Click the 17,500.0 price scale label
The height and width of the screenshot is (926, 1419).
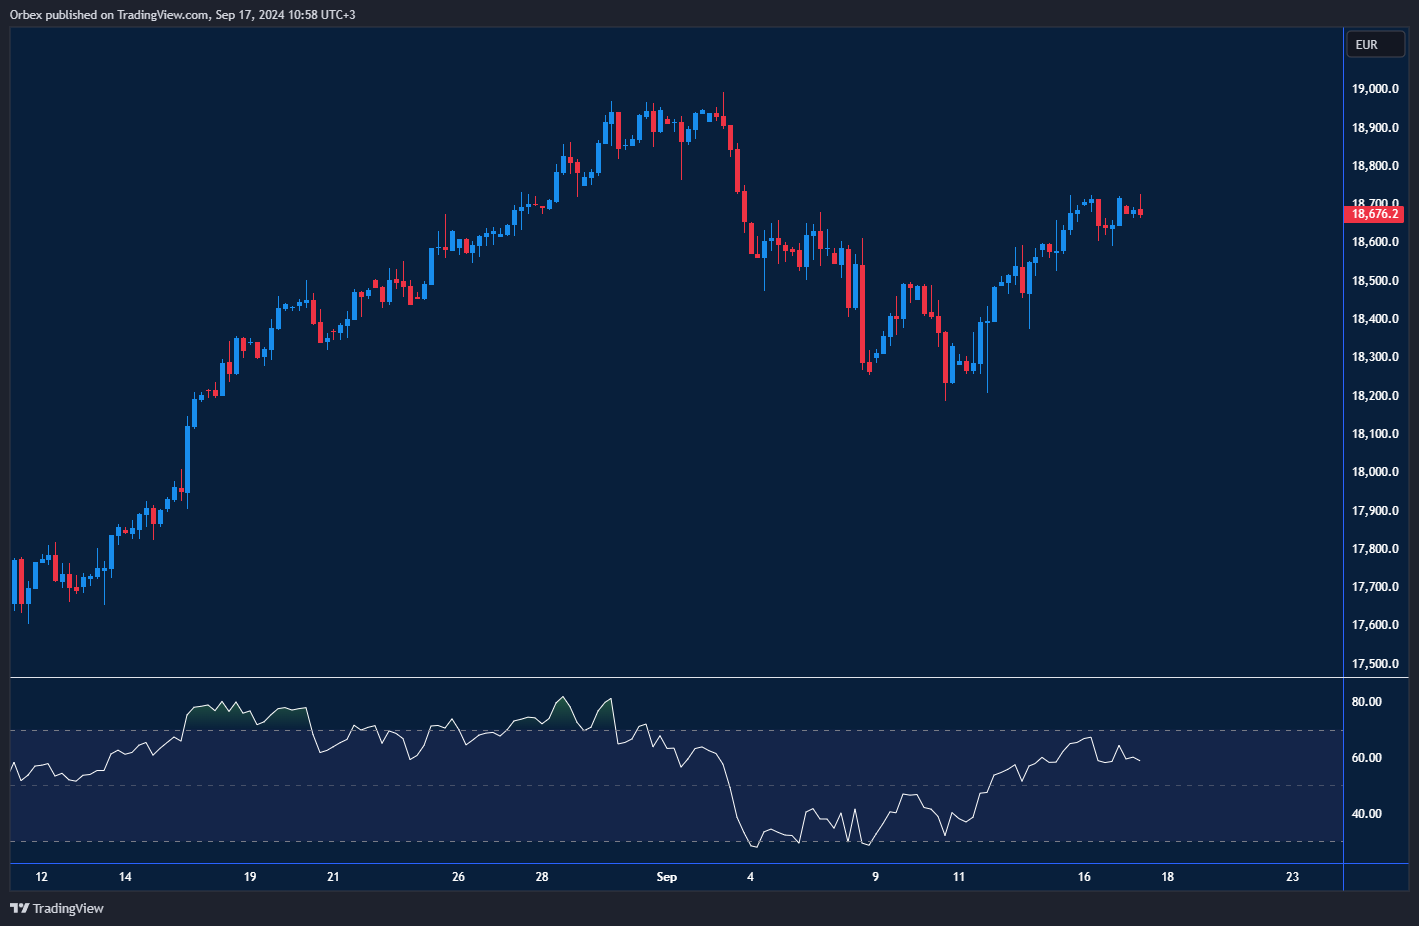tap(1375, 664)
